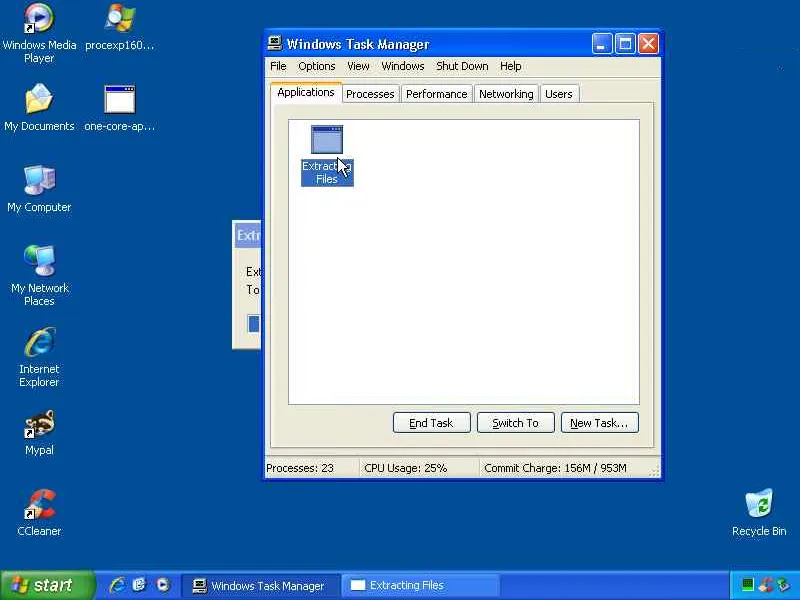800x600 pixels.
Task: Open the File menu in Task Manager
Action: click(278, 66)
